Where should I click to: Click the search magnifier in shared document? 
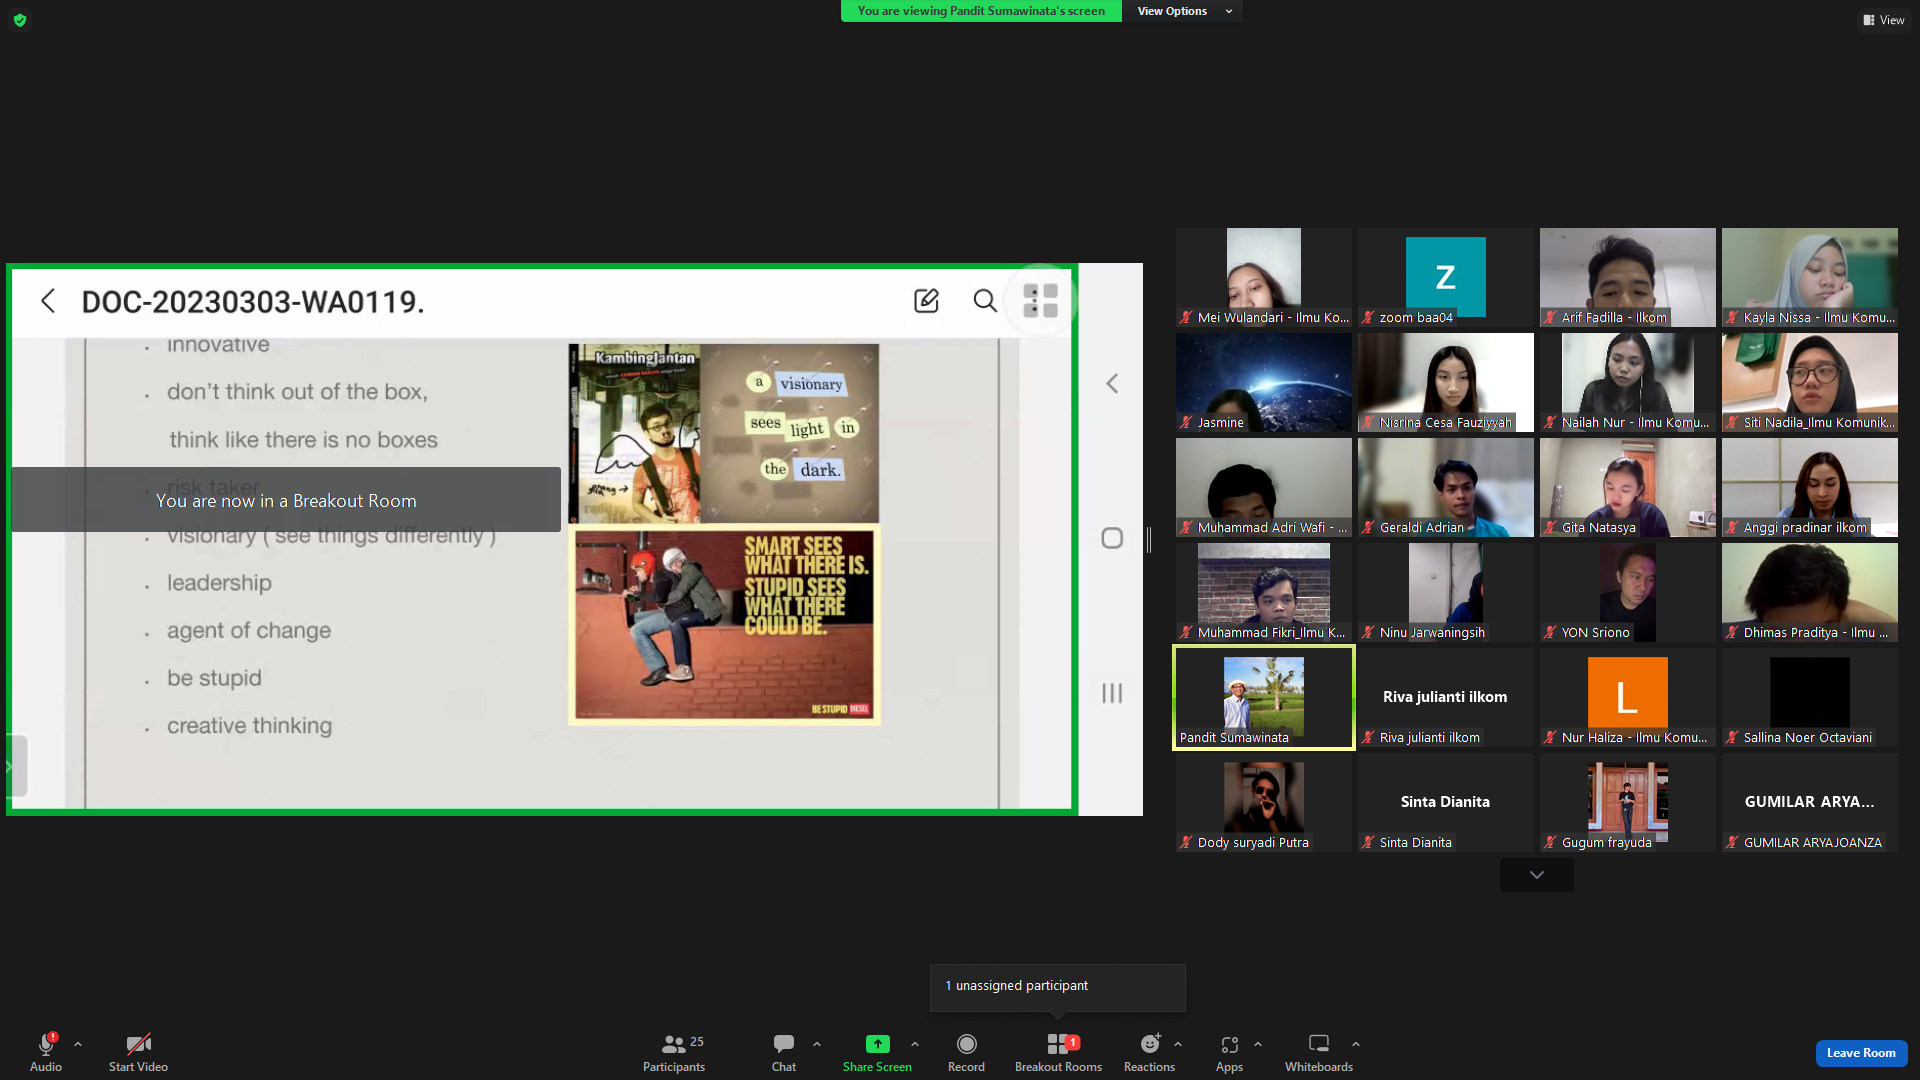[985, 301]
